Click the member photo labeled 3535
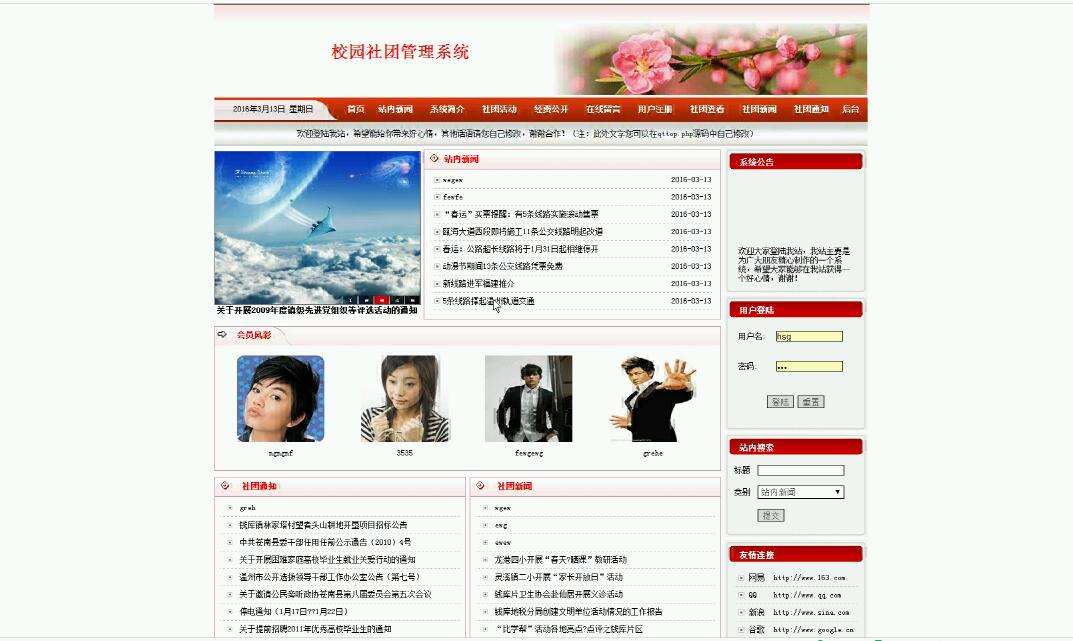 (x=404, y=398)
